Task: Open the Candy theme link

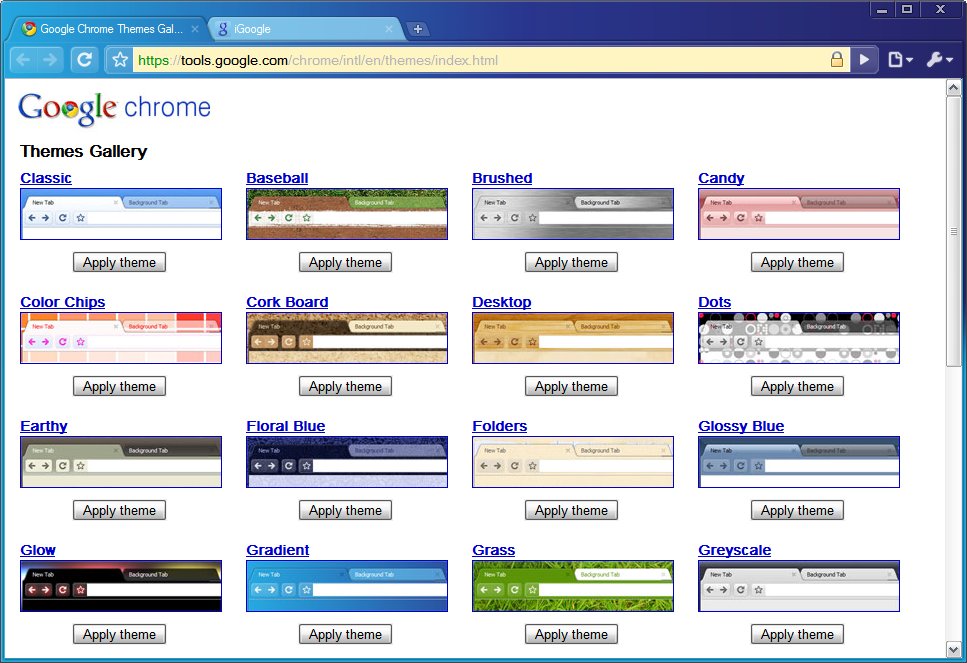Action: (721, 178)
